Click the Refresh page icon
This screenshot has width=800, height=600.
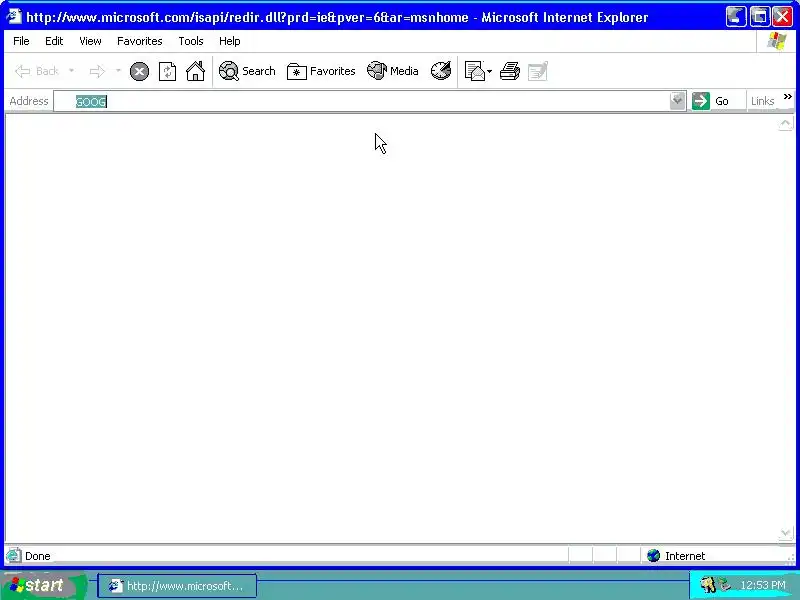tap(167, 71)
